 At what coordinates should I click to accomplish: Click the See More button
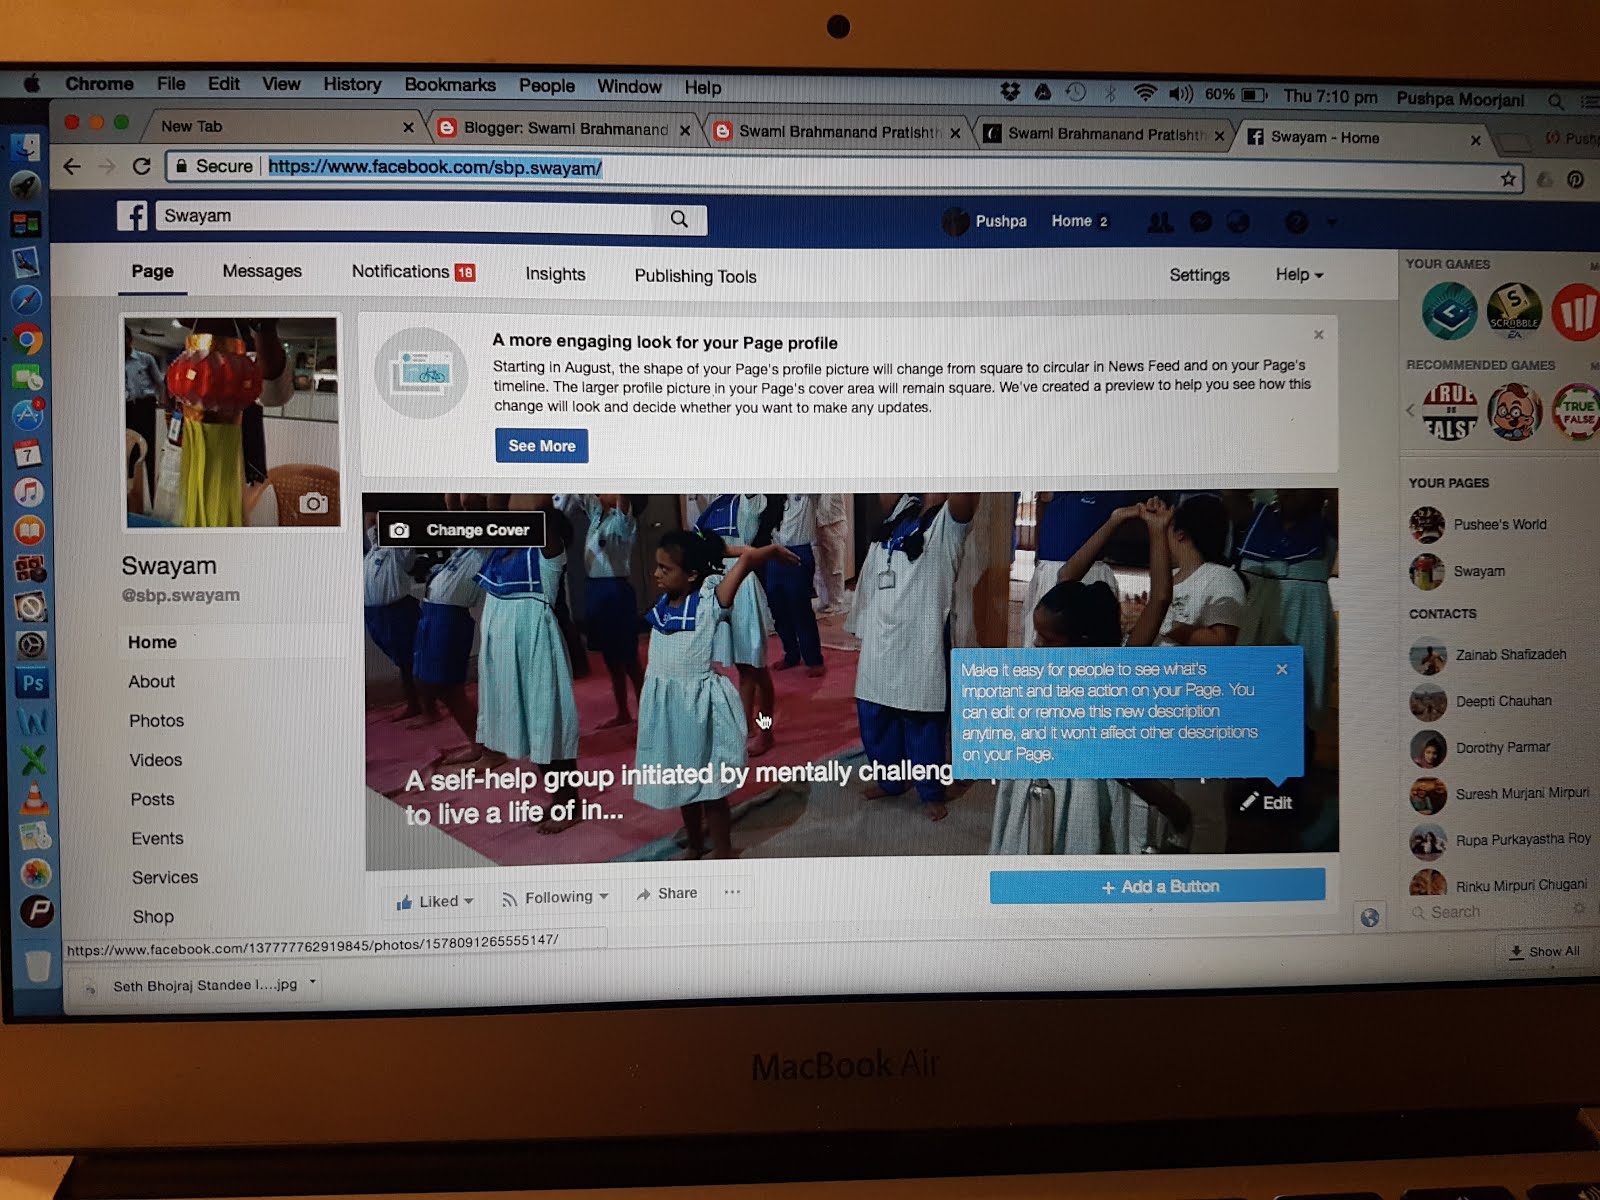541,446
